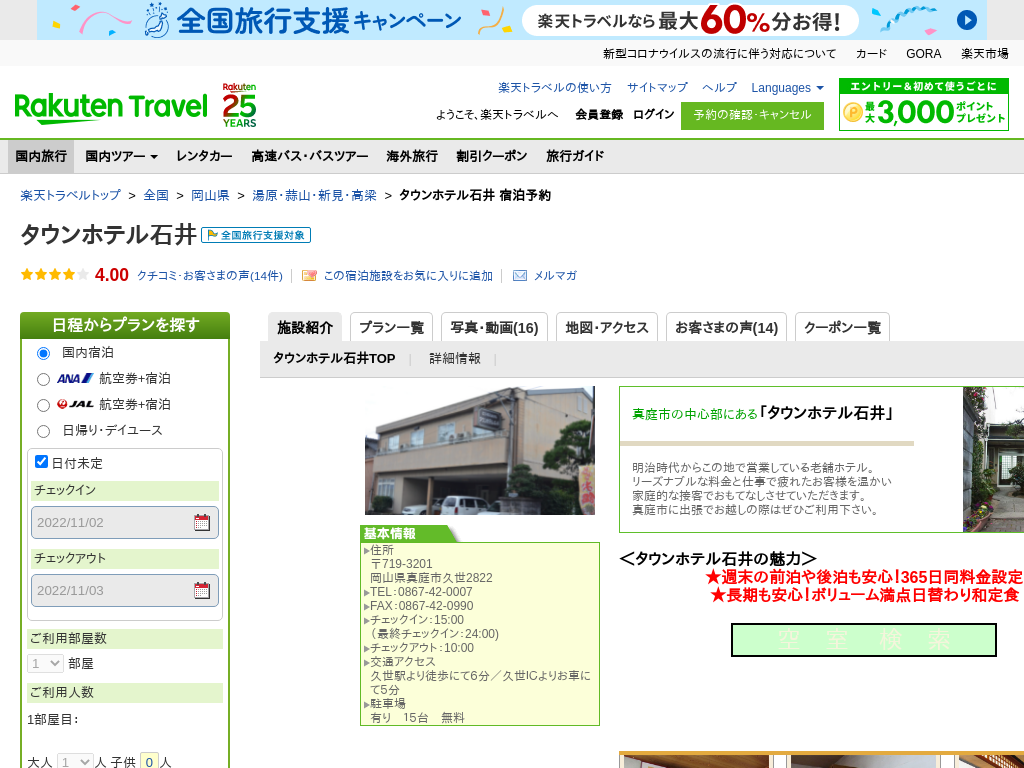This screenshot has height=768, width=1024.
Task: Open the サイトマップ link
Action: click(x=657, y=88)
